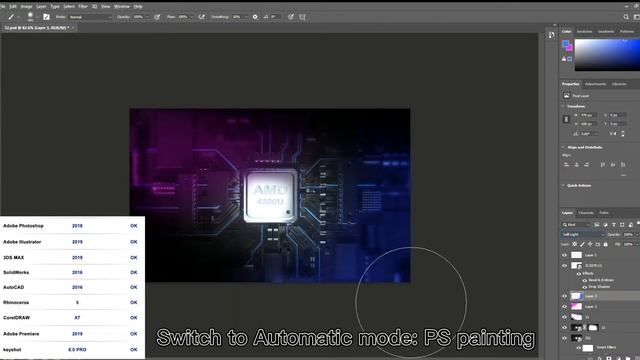This screenshot has width=640, height=360.
Task: Click the blue foreground color swatch
Action: coord(565,43)
